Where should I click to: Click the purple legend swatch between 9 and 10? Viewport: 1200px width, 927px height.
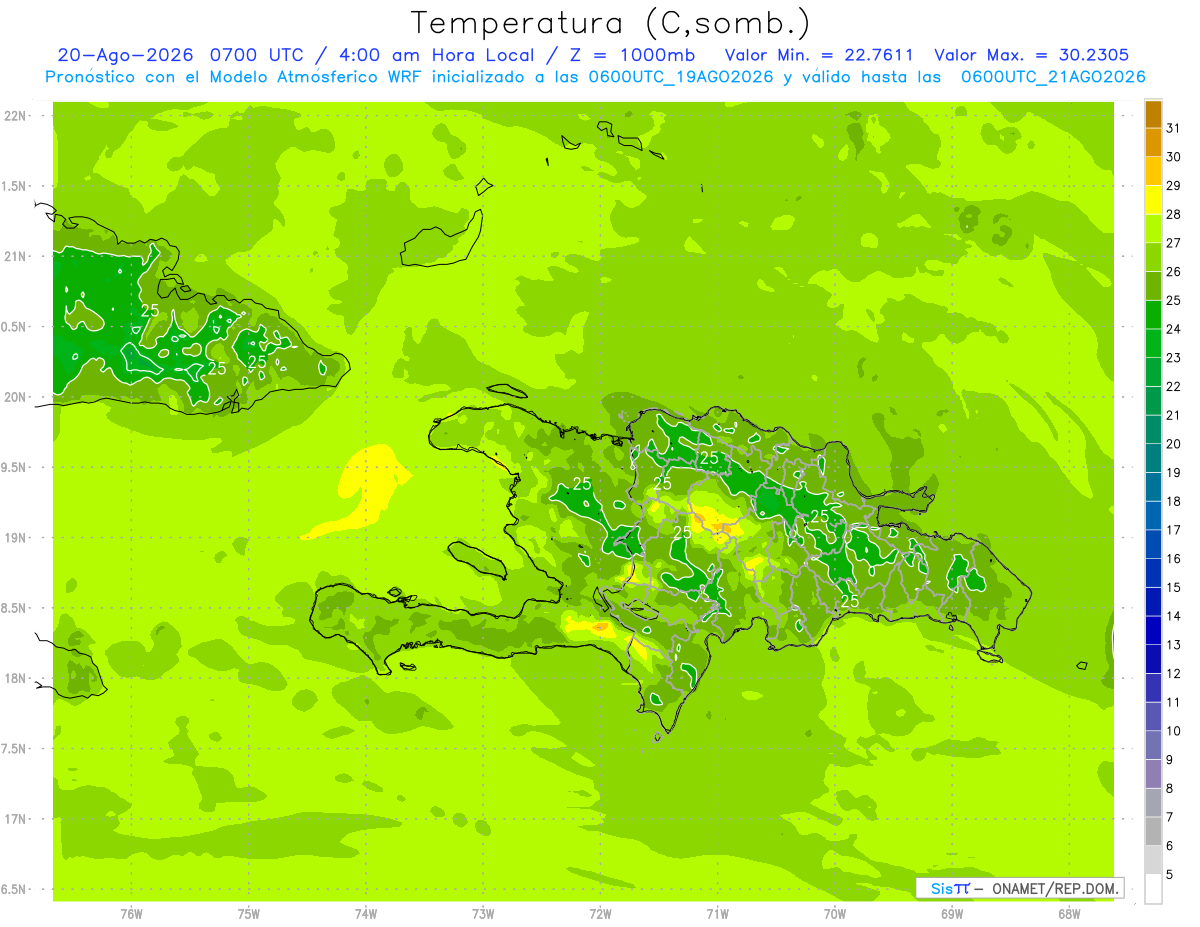[x=1153, y=745]
